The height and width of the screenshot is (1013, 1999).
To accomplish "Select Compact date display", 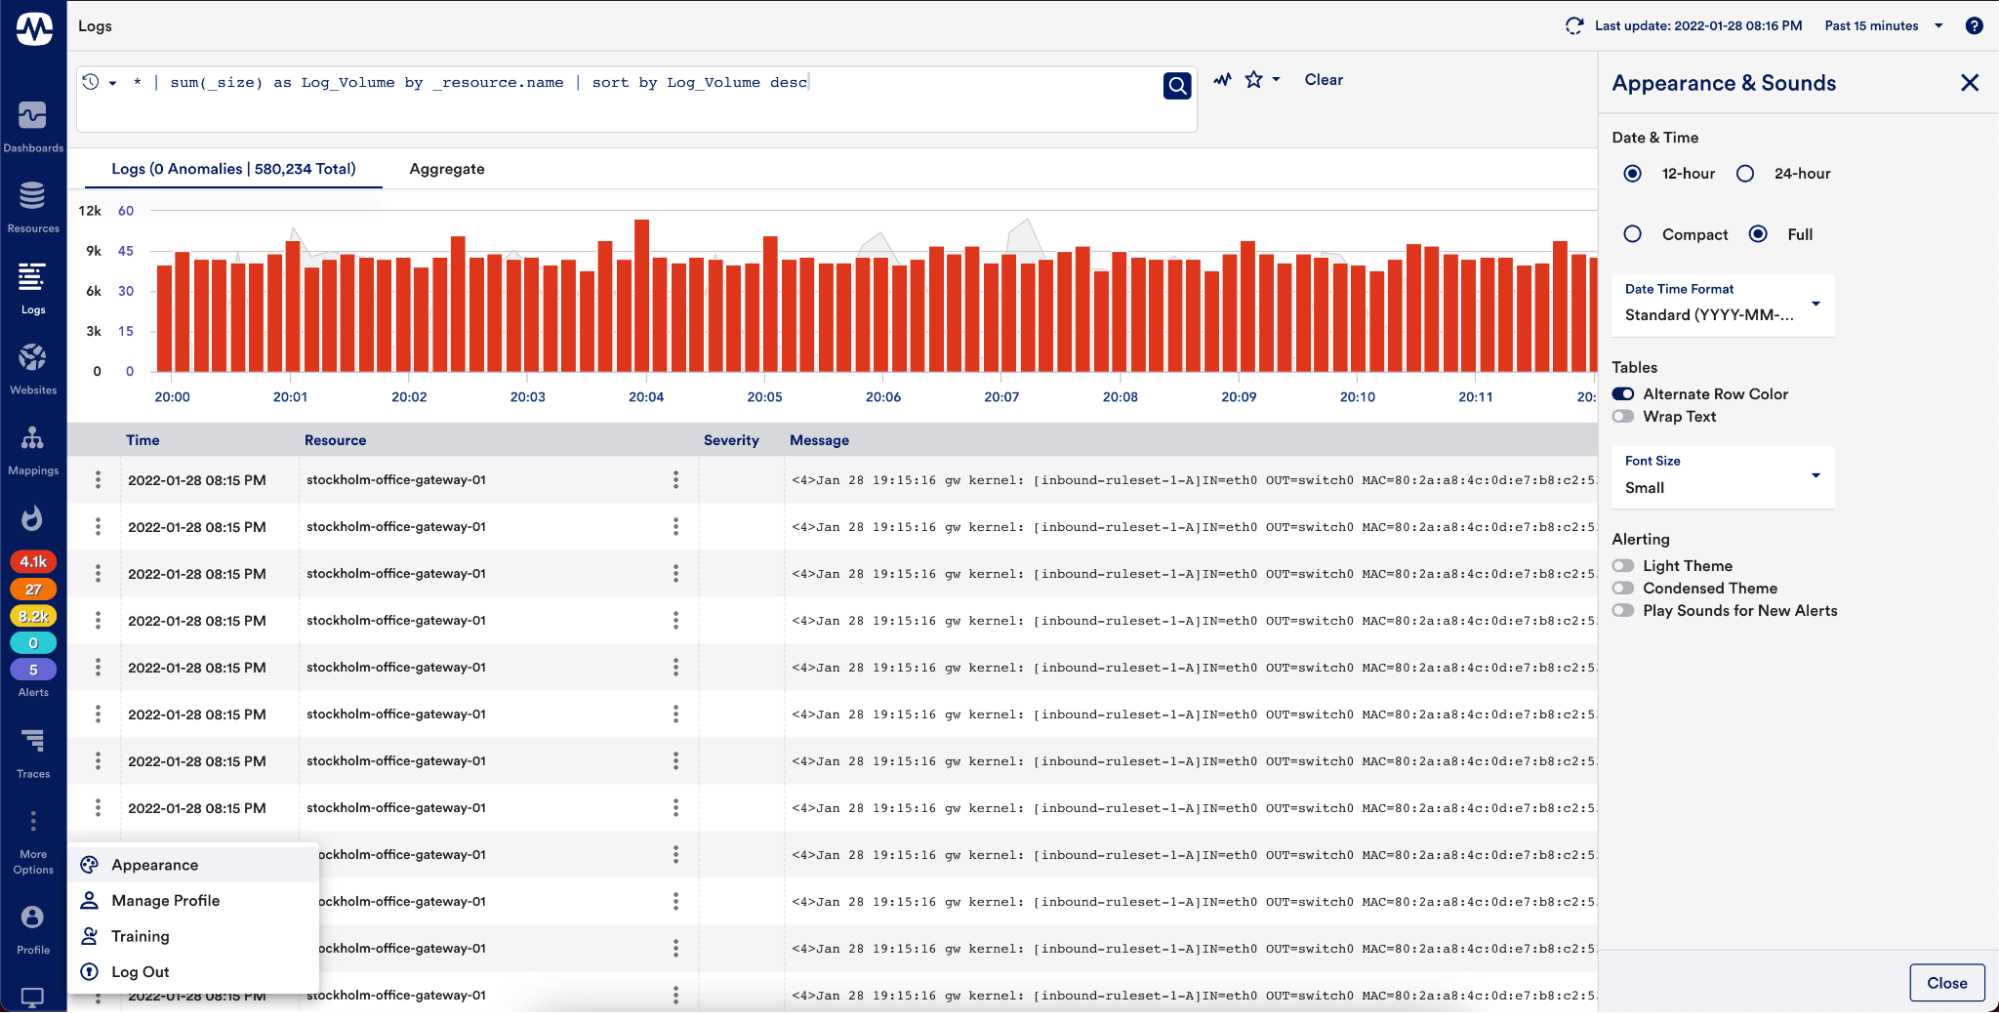I will (1632, 234).
